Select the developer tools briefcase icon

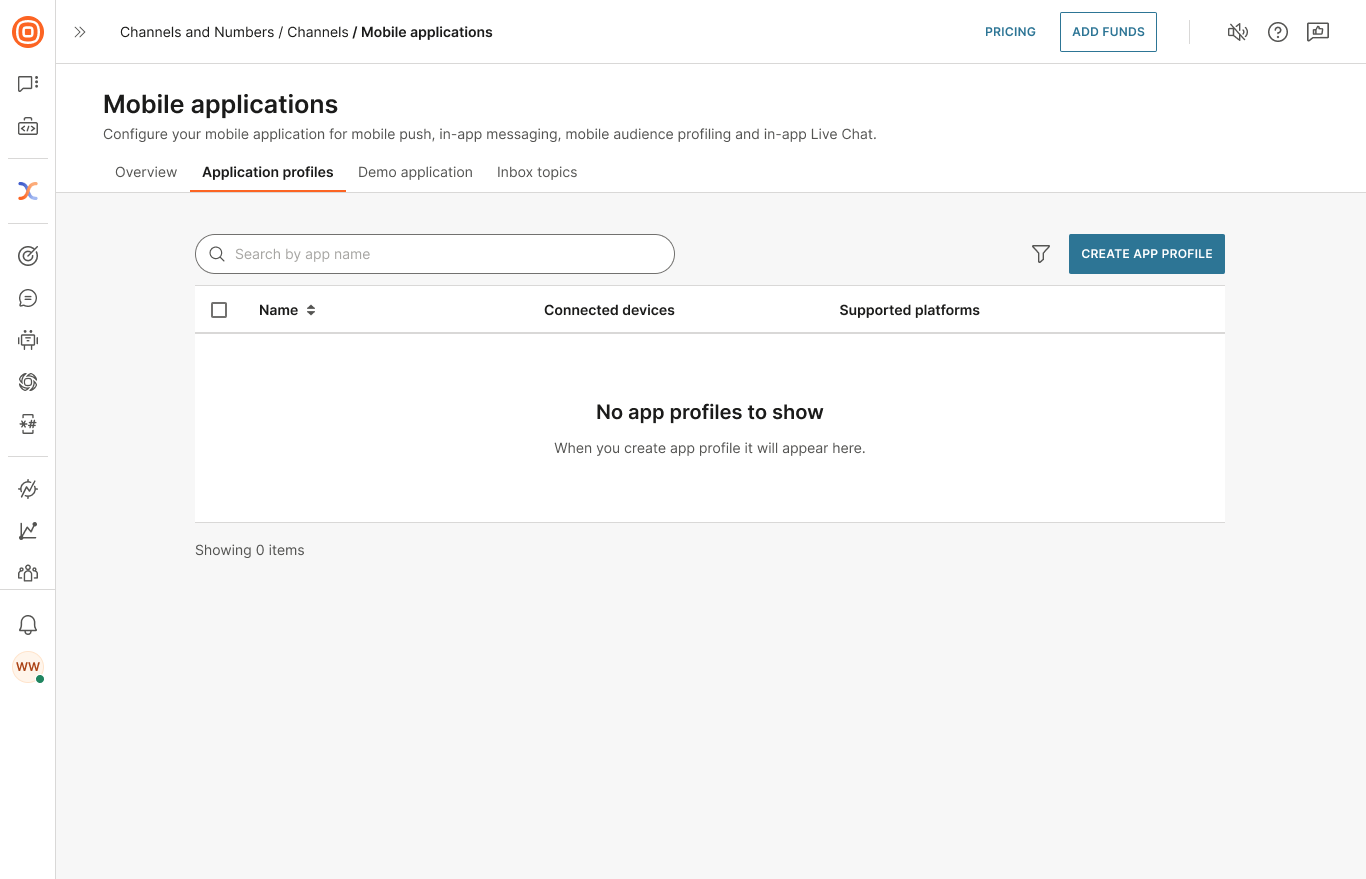(x=28, y=126)
